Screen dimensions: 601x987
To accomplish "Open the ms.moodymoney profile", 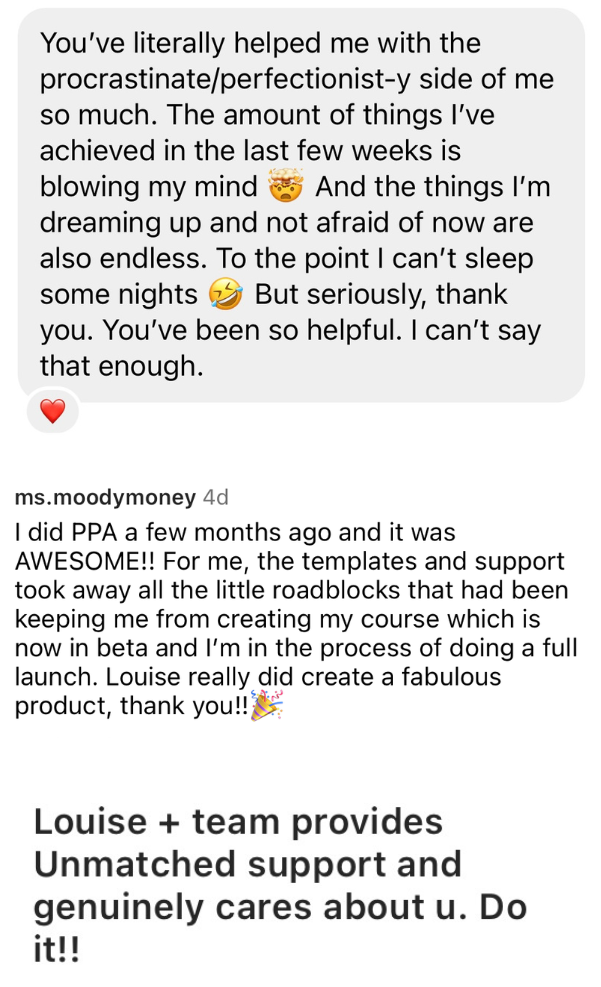I will click(x=105, y=497).
